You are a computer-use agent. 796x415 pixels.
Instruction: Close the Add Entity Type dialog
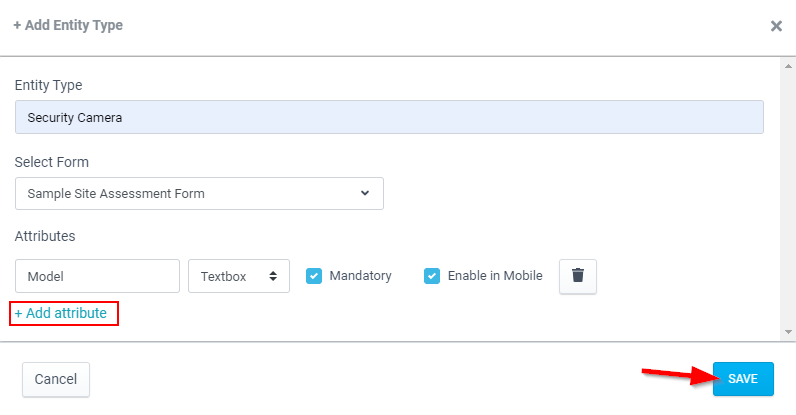pos(776,26)
